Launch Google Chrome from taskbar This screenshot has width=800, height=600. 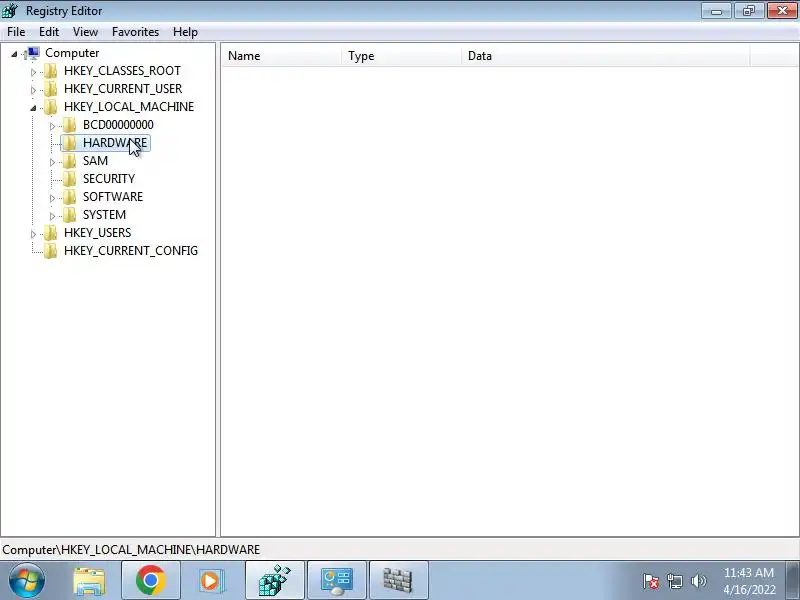coord(151,580)
